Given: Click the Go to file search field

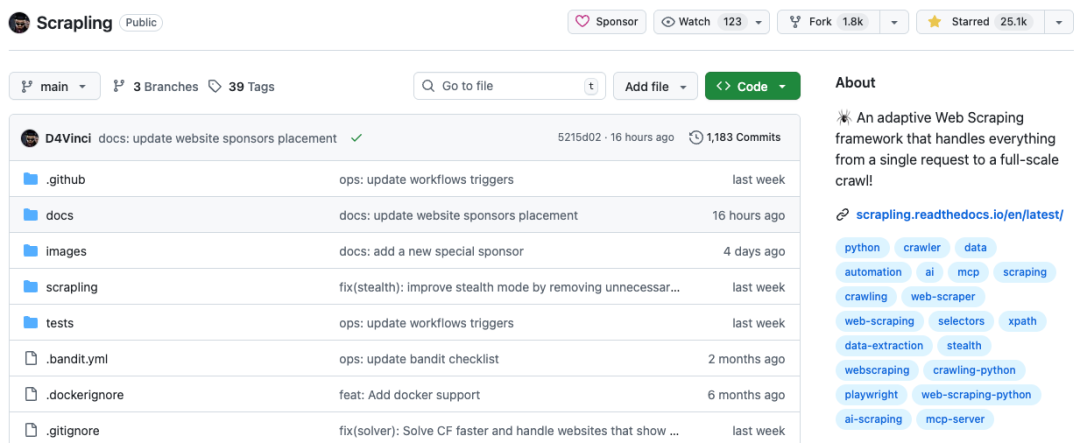Looking at the screenshot, I should (x=510, y=87).
